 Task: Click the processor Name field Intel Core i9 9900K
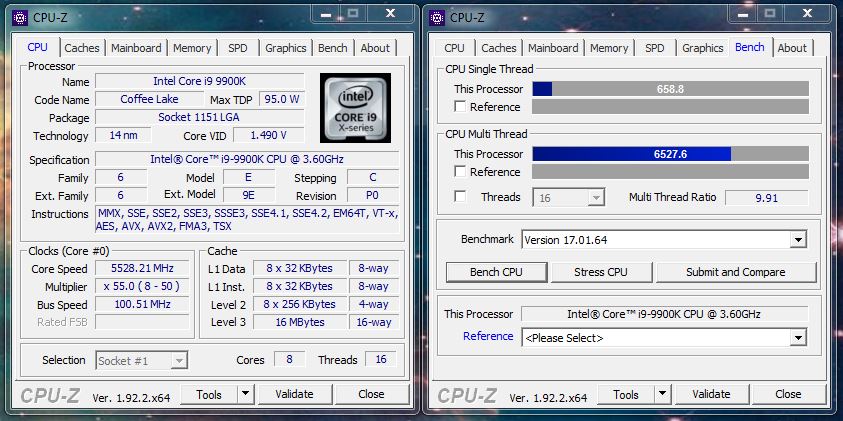point(199,81)
